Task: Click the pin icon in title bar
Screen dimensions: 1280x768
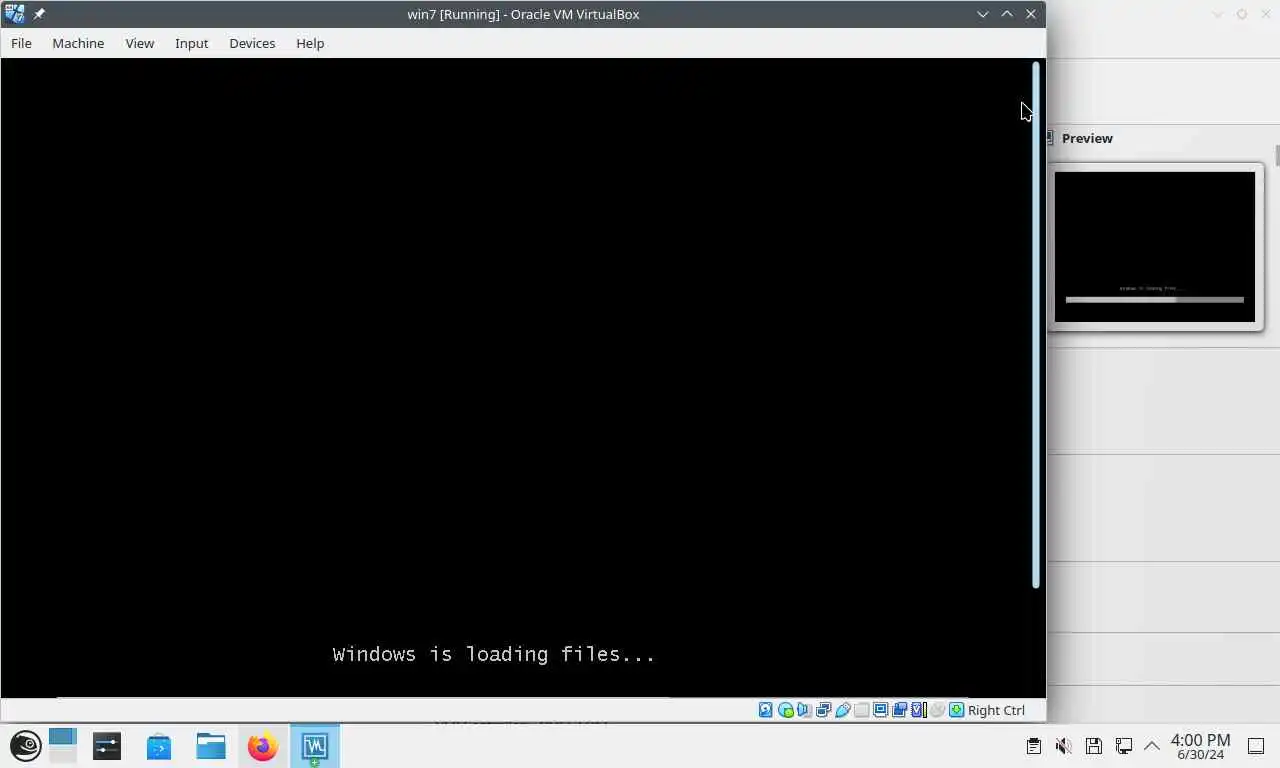Action: coord(39,14)
